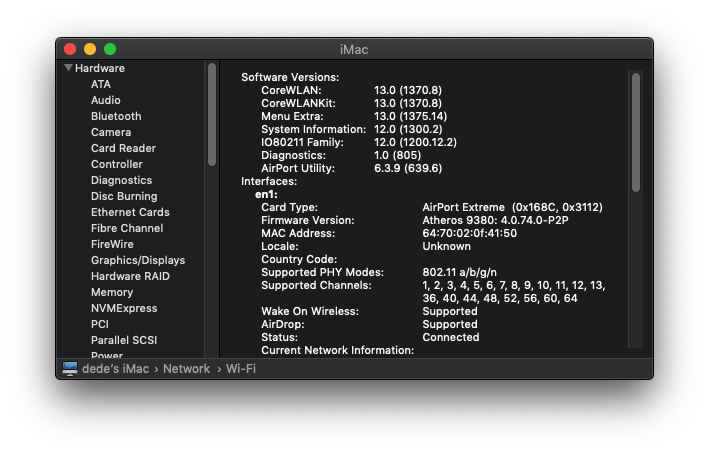
Task: Click the Interfaces heading
Action: pos(269,182)
